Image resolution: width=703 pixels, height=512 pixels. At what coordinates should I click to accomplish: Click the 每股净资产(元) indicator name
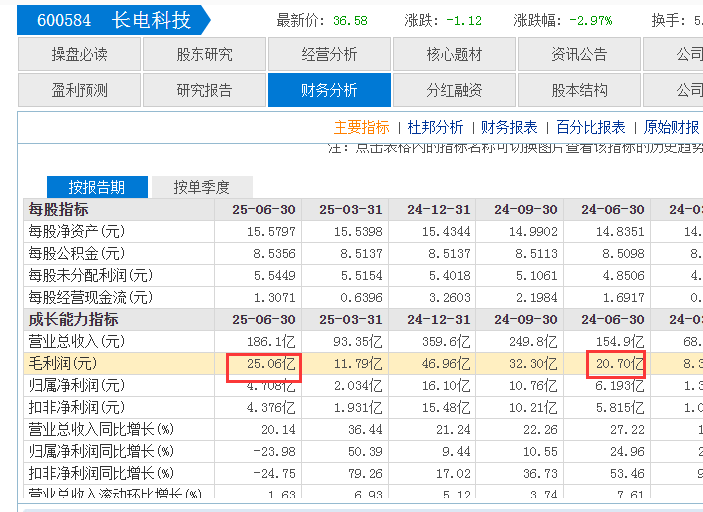click(x=77, y=231)
